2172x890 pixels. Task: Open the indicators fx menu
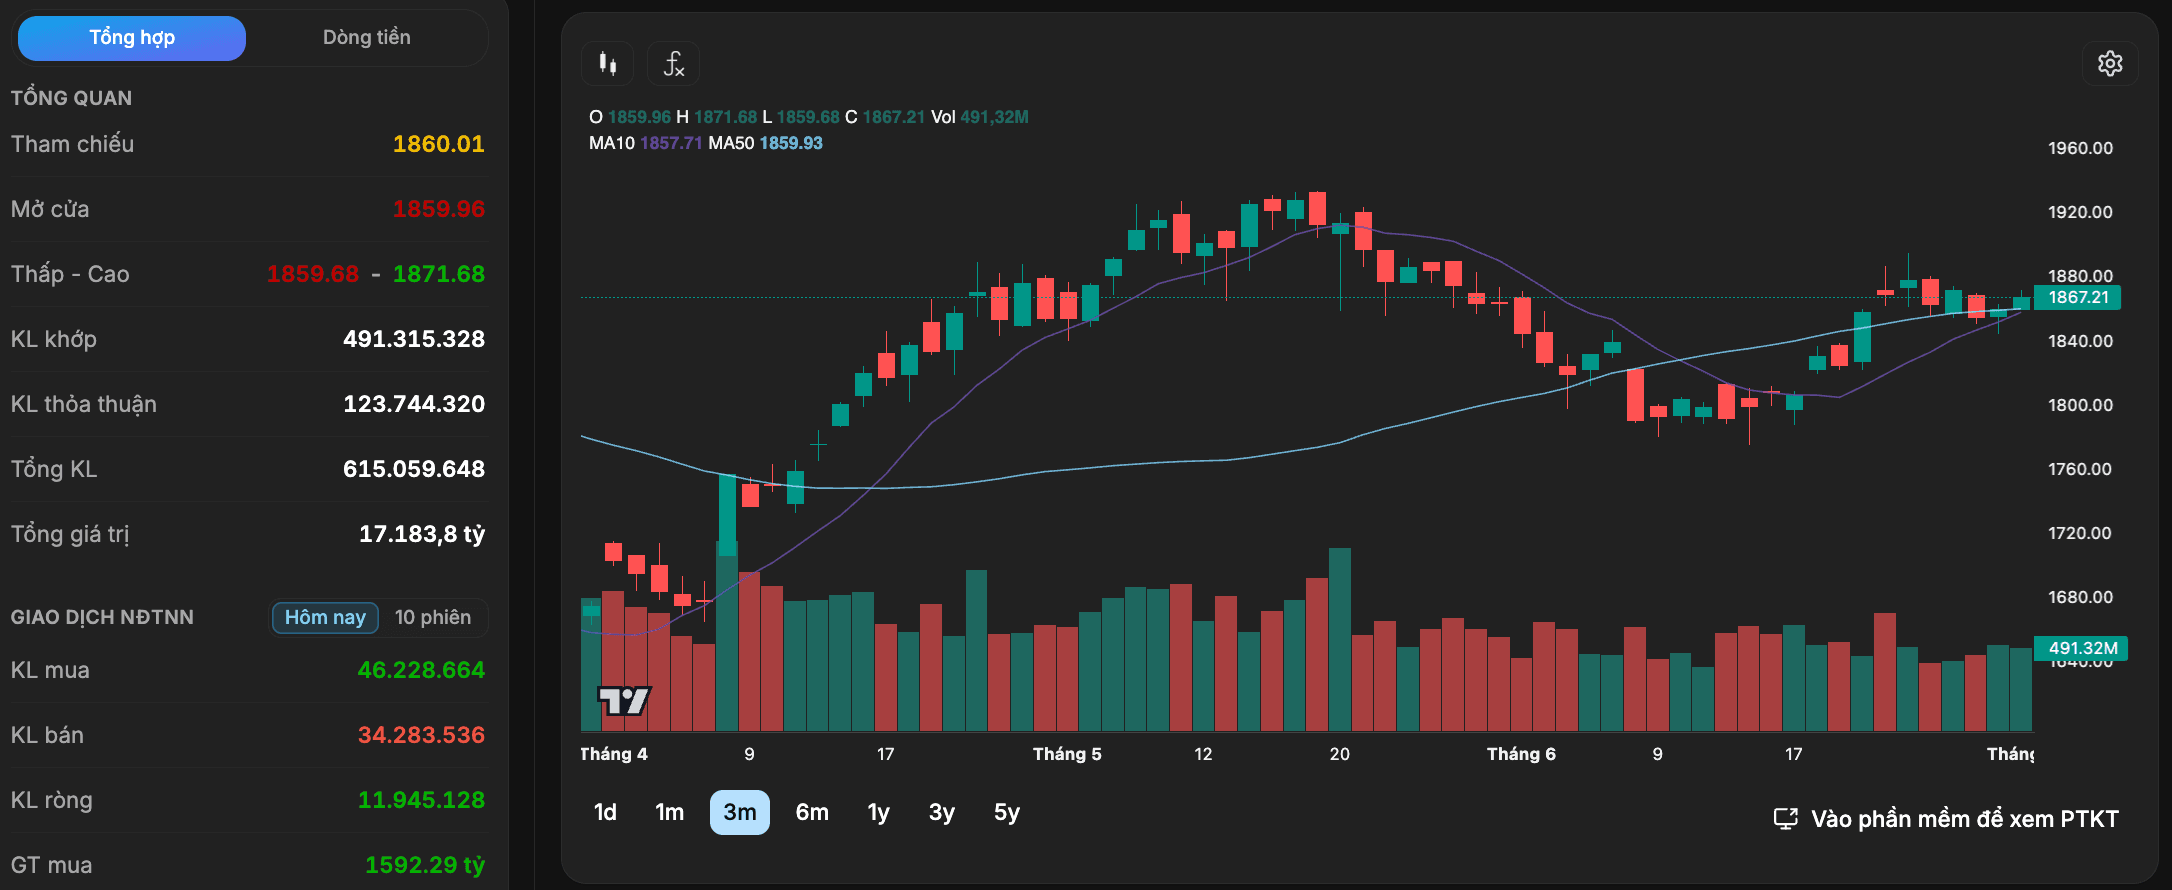pos(673,64)
